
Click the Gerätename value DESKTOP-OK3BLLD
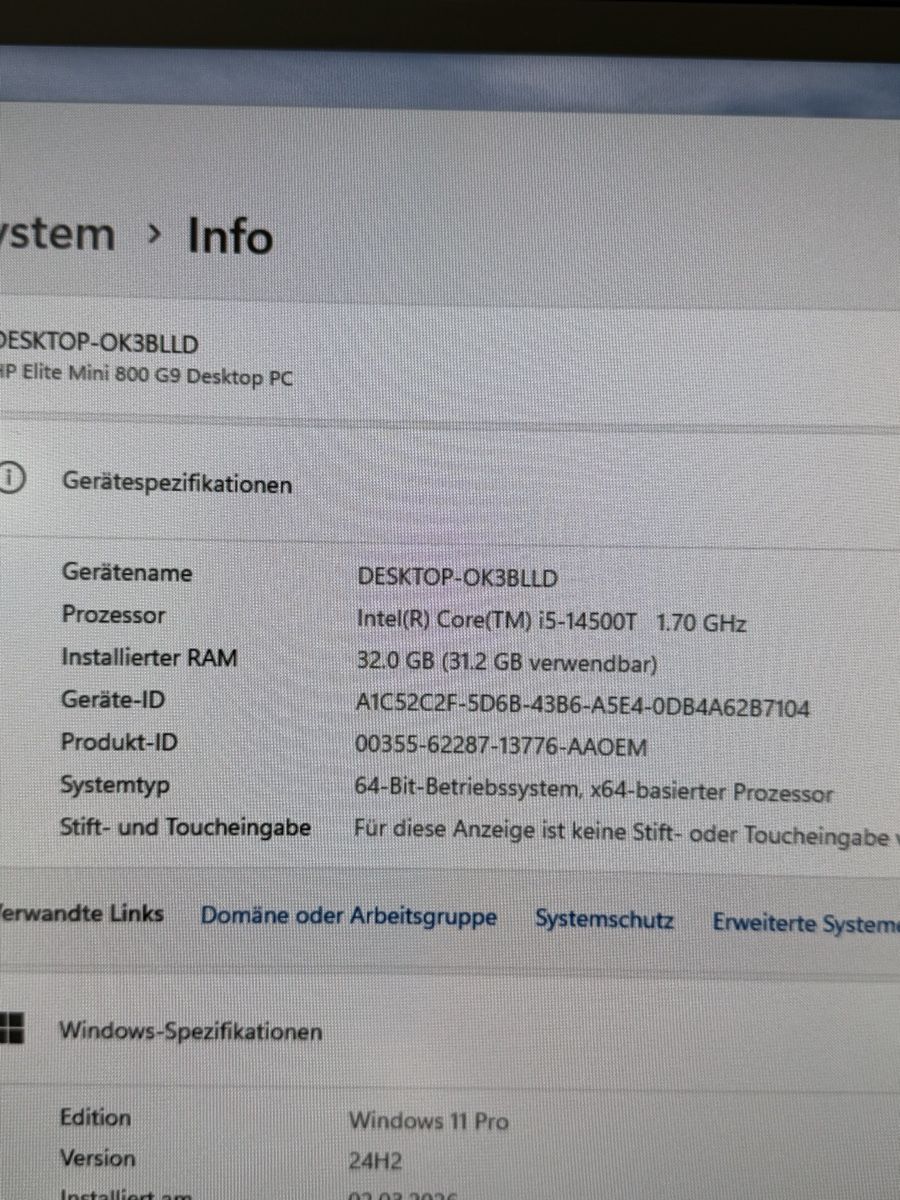click(x=457, y=577)
